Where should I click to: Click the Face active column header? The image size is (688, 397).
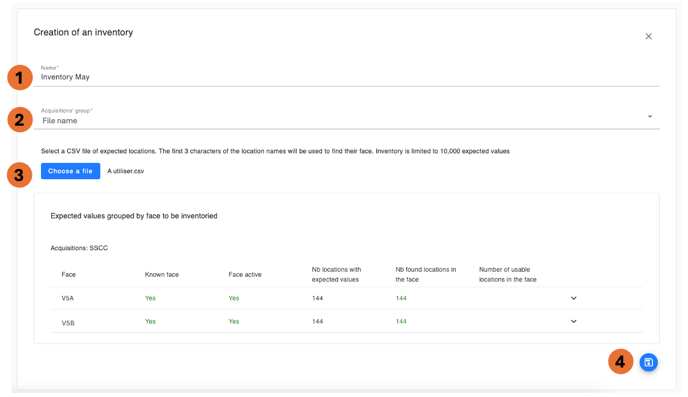245,275
